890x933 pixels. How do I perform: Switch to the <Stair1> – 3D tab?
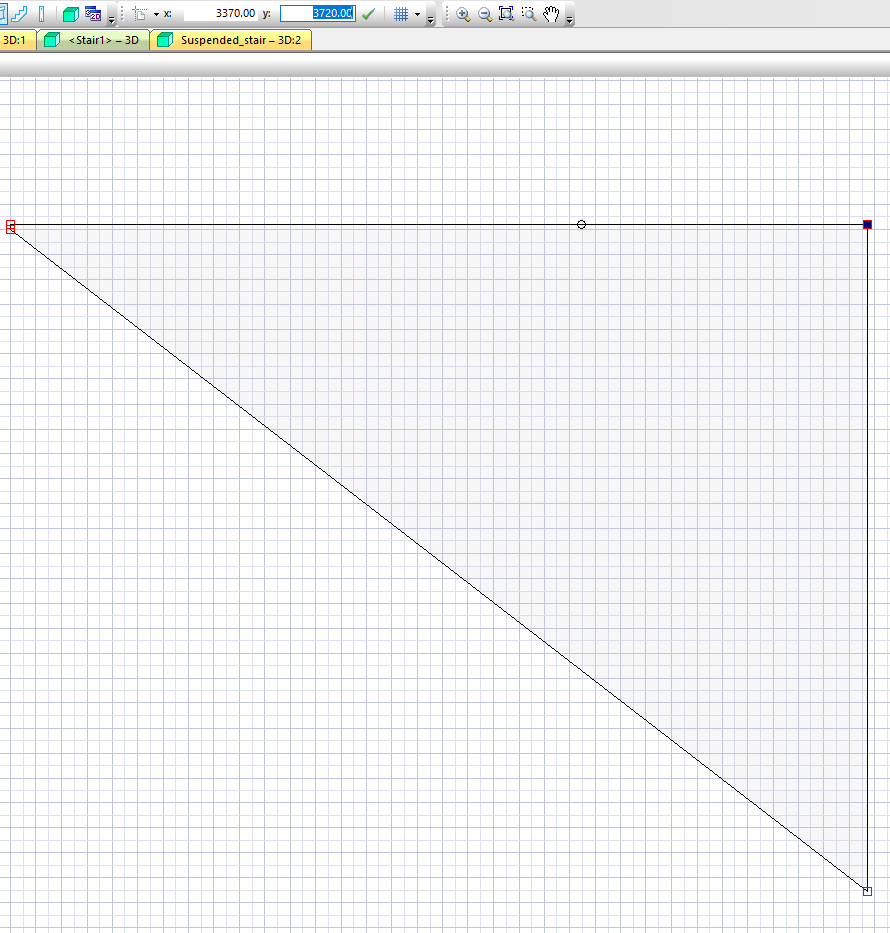93,40
